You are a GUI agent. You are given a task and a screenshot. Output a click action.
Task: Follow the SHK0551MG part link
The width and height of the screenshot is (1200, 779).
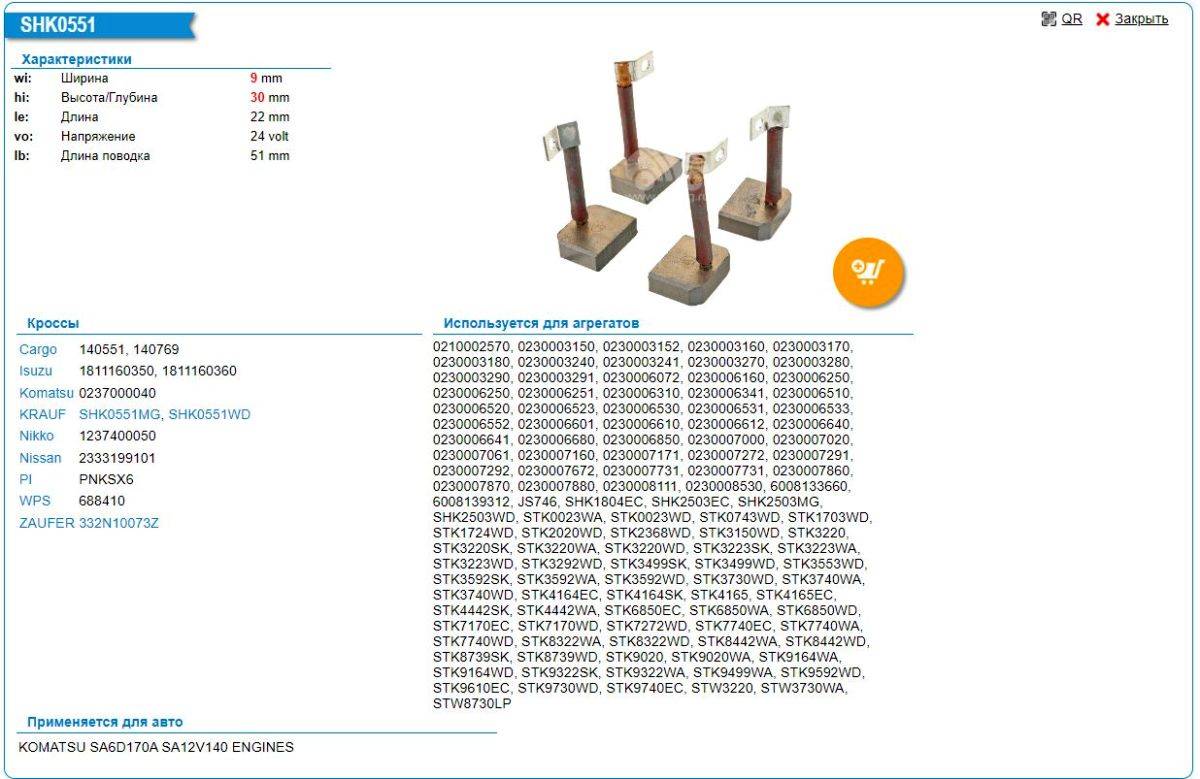pyautogui.click(x=119, y=415)
